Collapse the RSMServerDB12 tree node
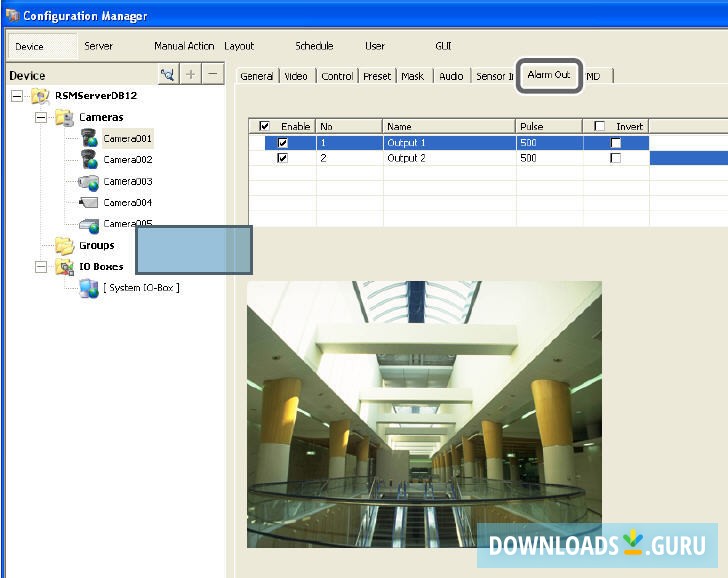Screen dimensions: 728x578 (17, 96)
